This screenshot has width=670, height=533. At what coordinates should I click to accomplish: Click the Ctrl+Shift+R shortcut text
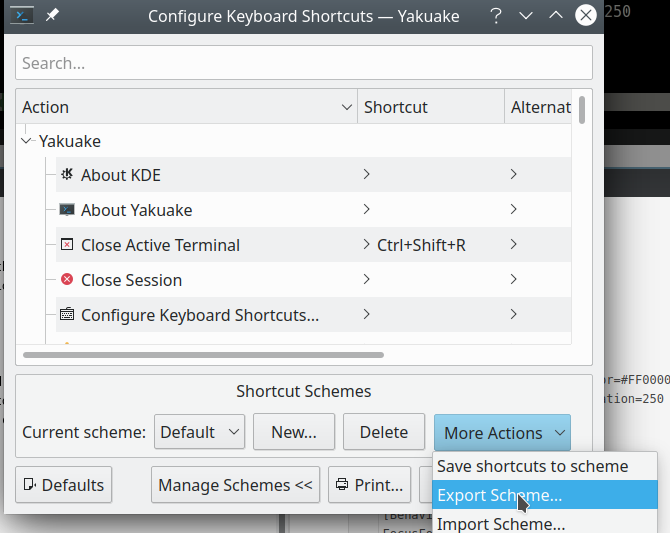pyautogui.click(x=421, y=245)
